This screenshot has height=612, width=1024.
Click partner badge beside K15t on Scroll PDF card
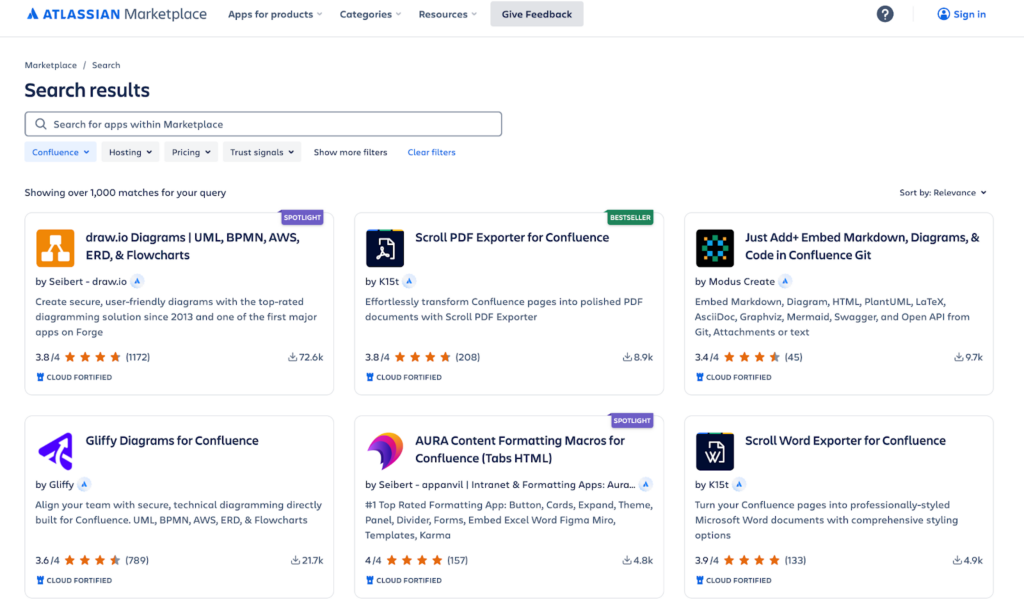point(409,282)
